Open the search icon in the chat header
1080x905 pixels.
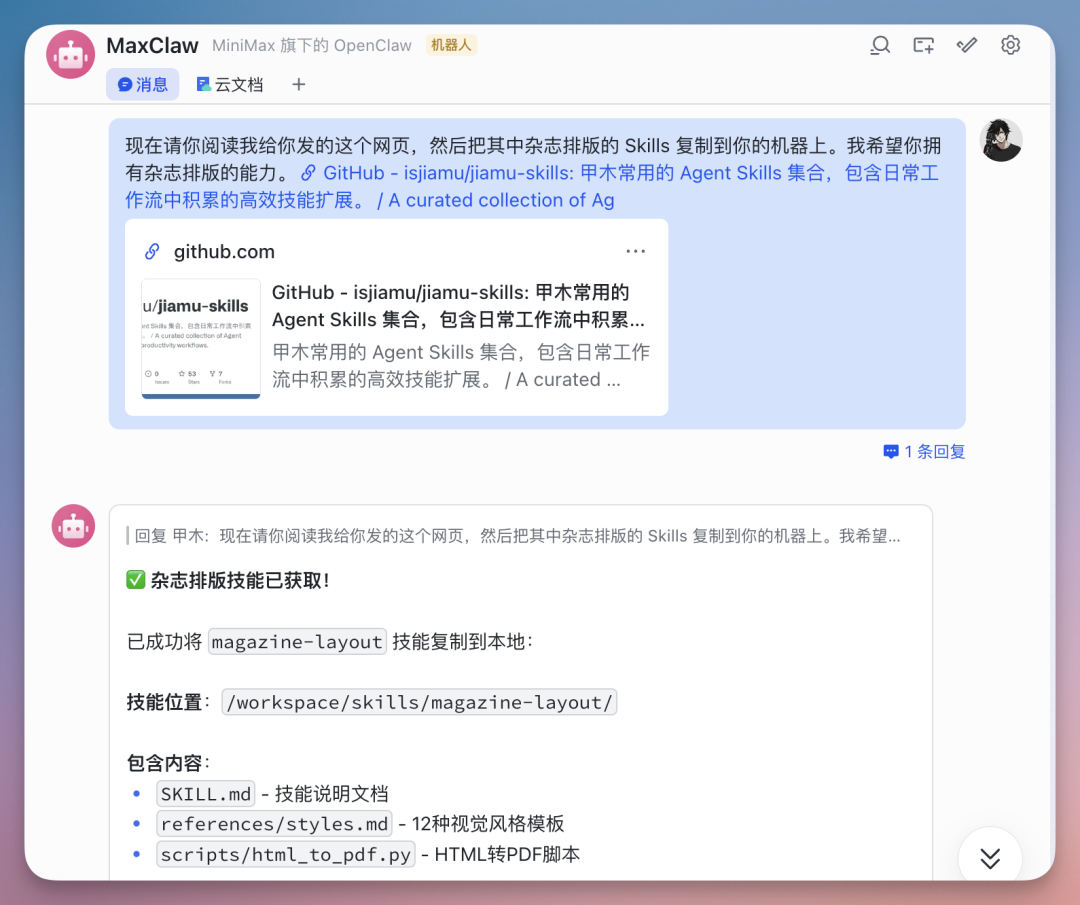(880, 45)
